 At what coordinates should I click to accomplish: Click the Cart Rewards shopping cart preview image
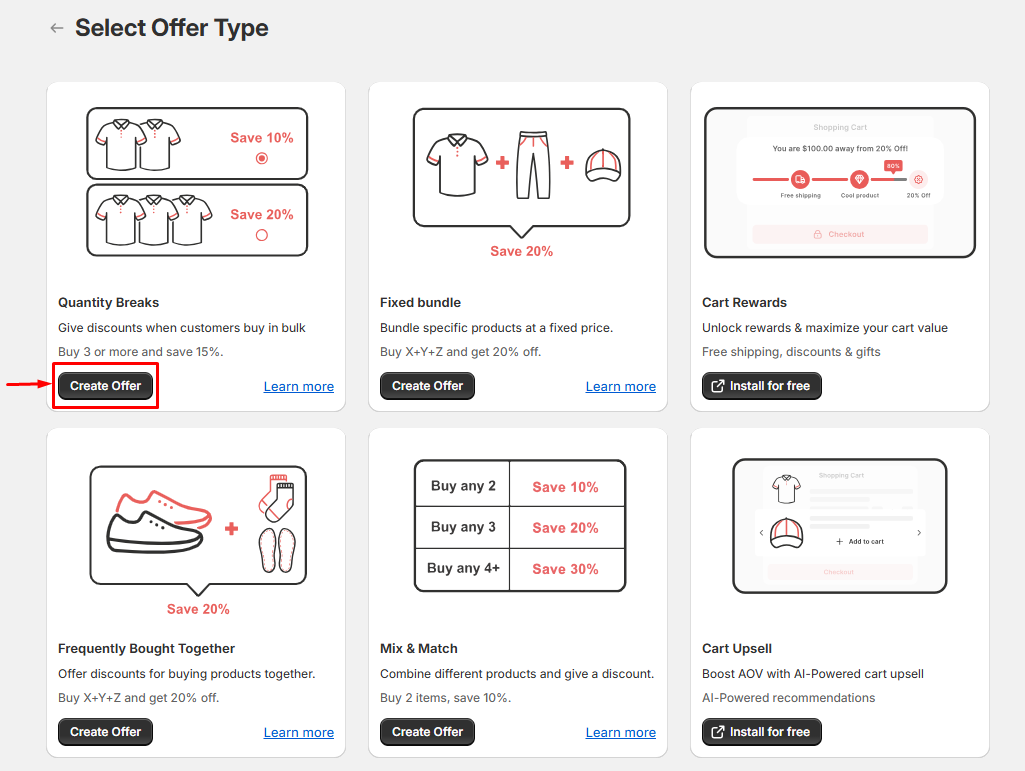coord(839,182)
